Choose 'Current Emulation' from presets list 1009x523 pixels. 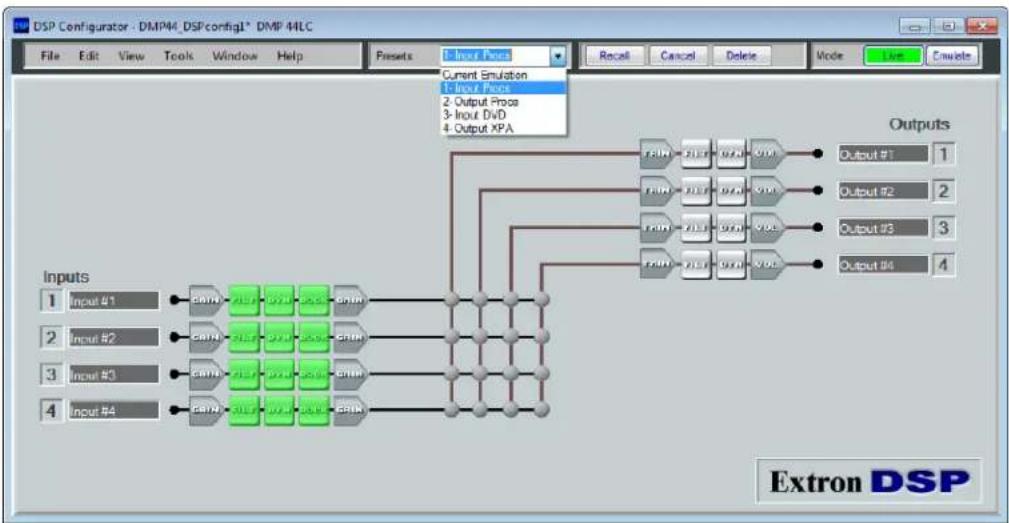tap(503, 75)
